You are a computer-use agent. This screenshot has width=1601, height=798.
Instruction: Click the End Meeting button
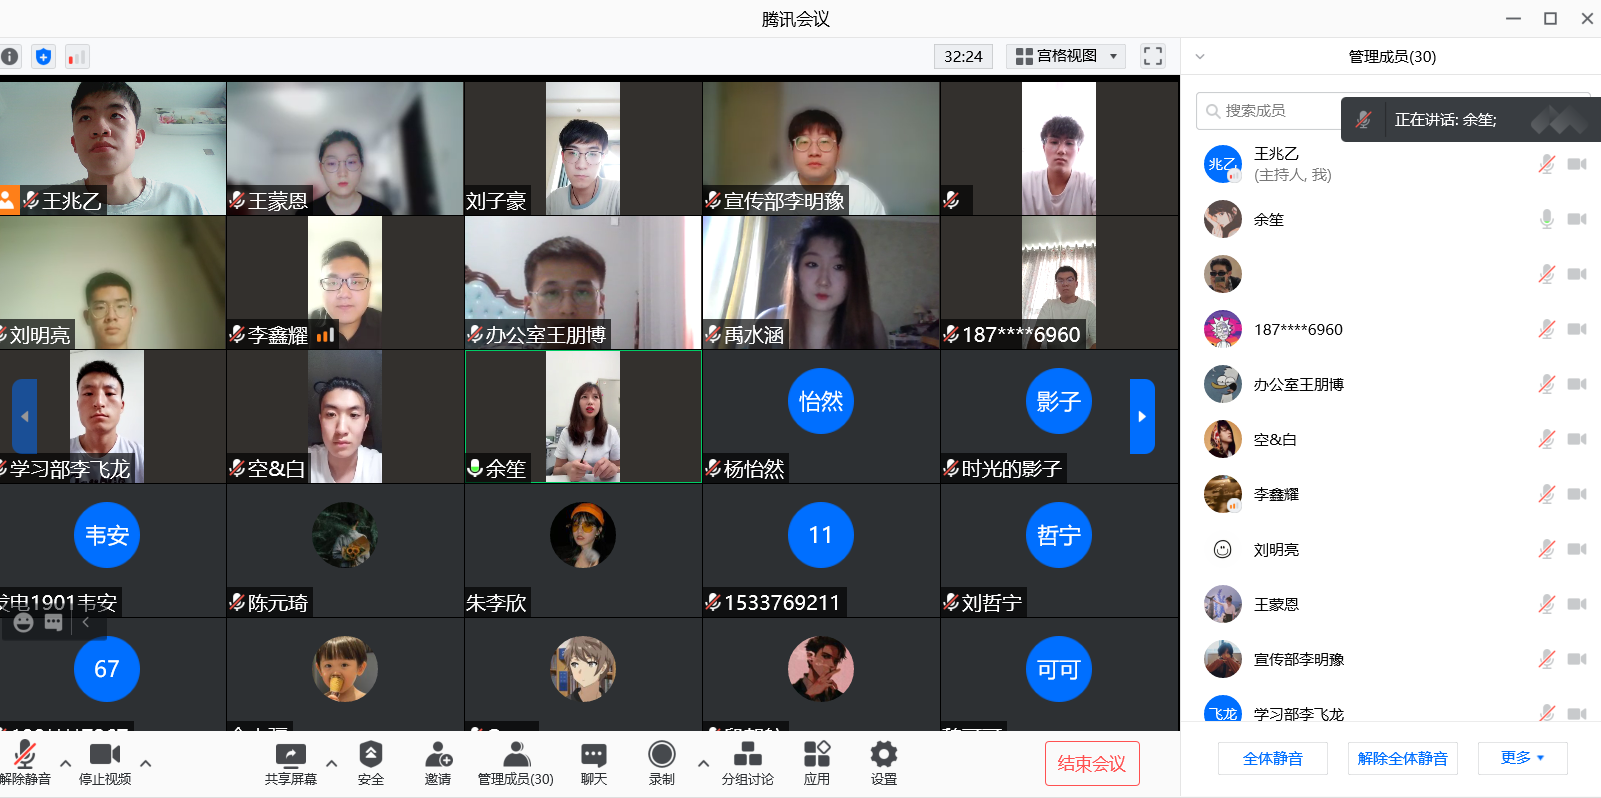pos(1091,763)
